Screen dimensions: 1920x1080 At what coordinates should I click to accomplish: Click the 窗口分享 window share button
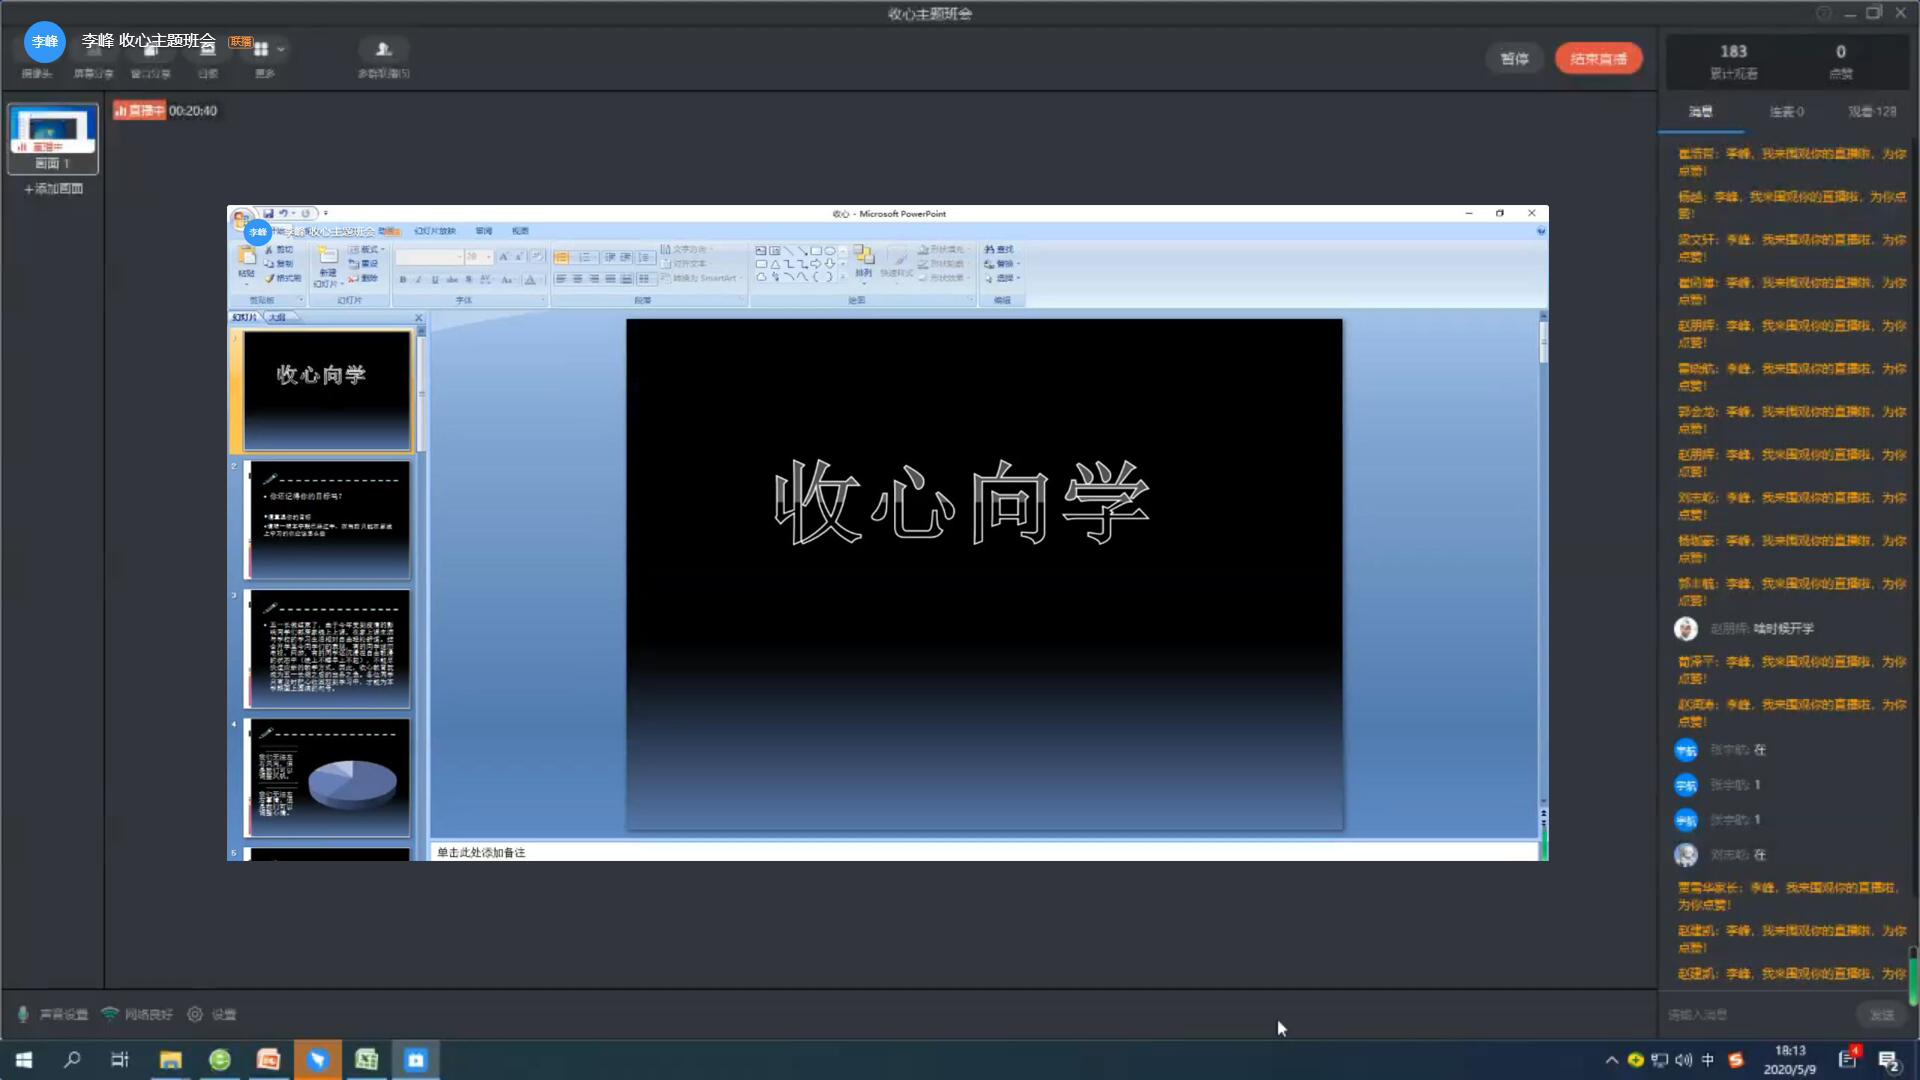[x=150, y=60]
